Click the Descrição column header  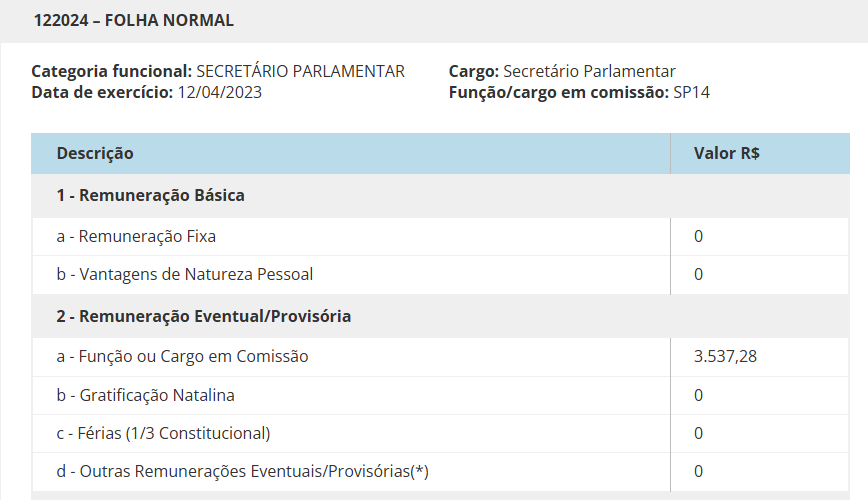click(95, 154)
